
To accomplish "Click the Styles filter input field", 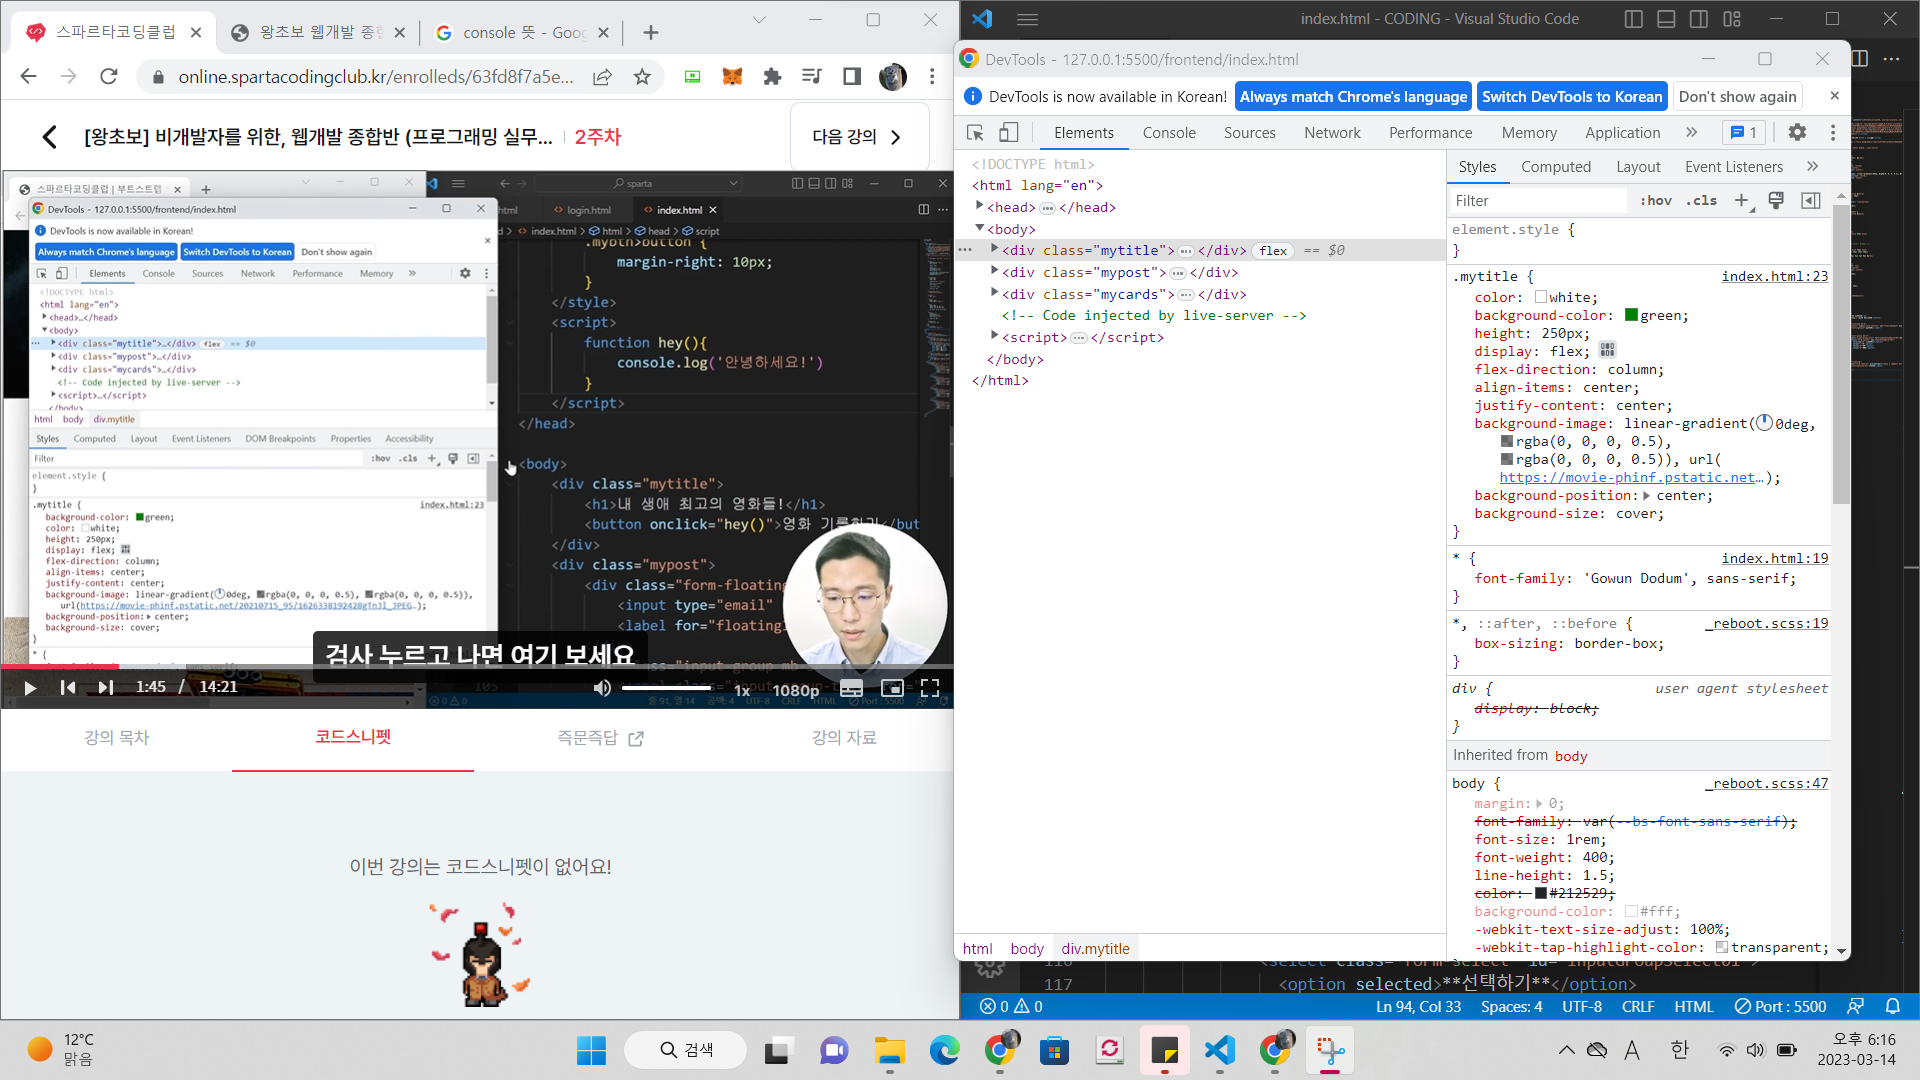I will click(x=1538, y=201).
